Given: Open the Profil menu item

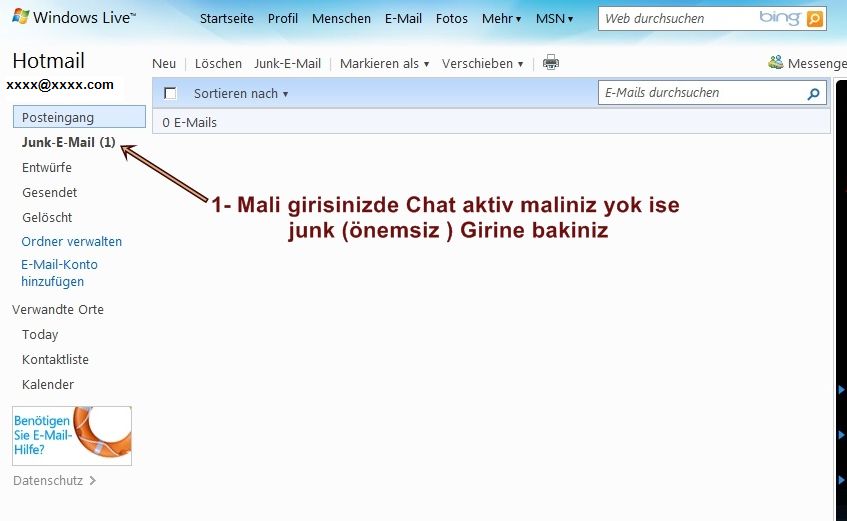Looking at the screenshot, I should pyautogui.click(x=283, y=18).
